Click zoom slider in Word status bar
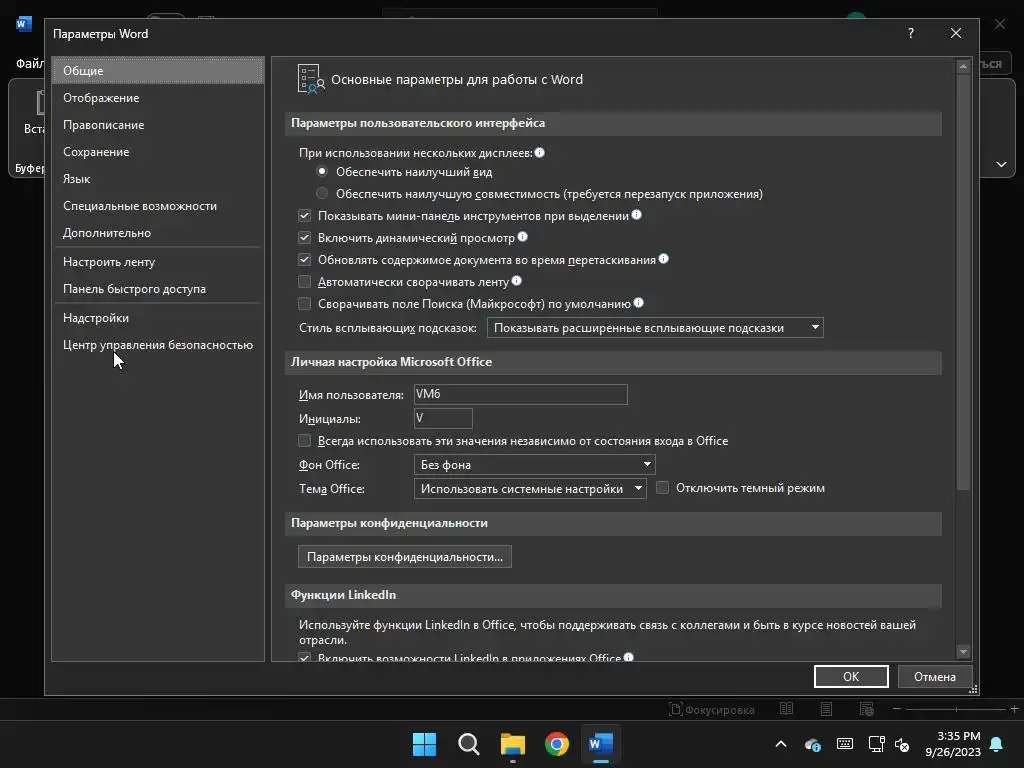The height and width of the screenshot is (768, 1024). (956, 709)
